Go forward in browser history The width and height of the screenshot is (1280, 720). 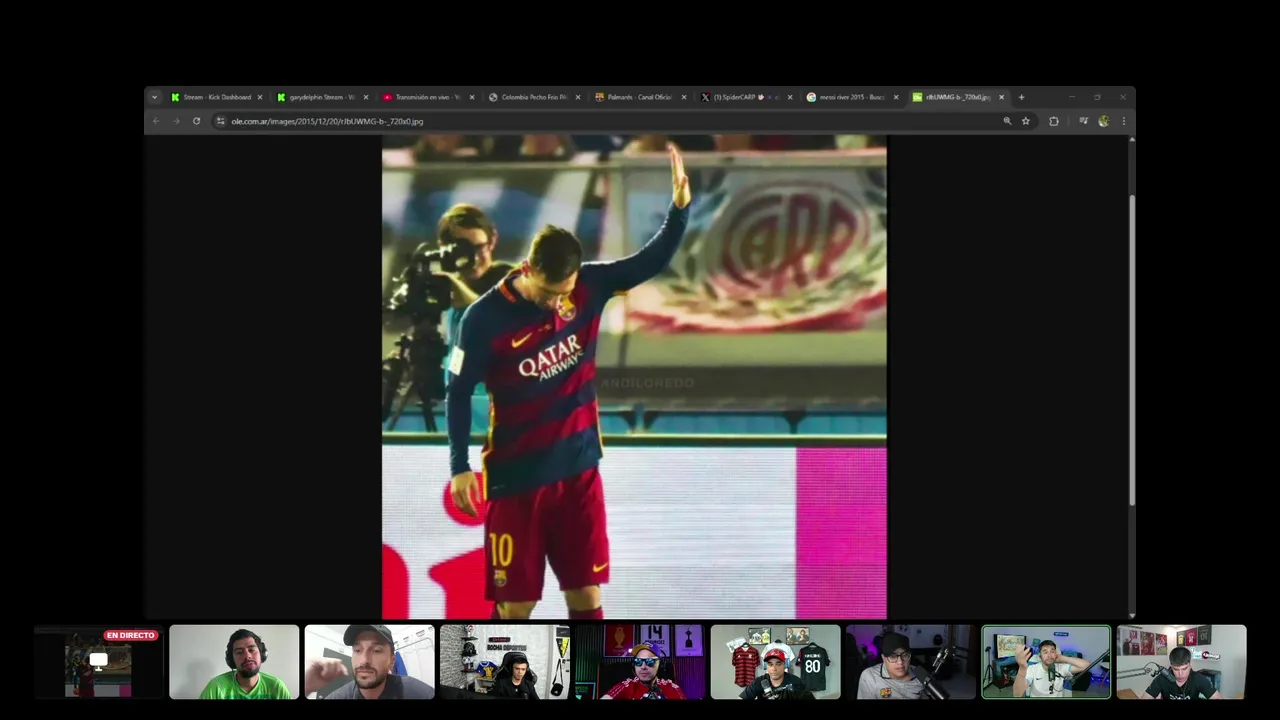[x=176, y=121]
